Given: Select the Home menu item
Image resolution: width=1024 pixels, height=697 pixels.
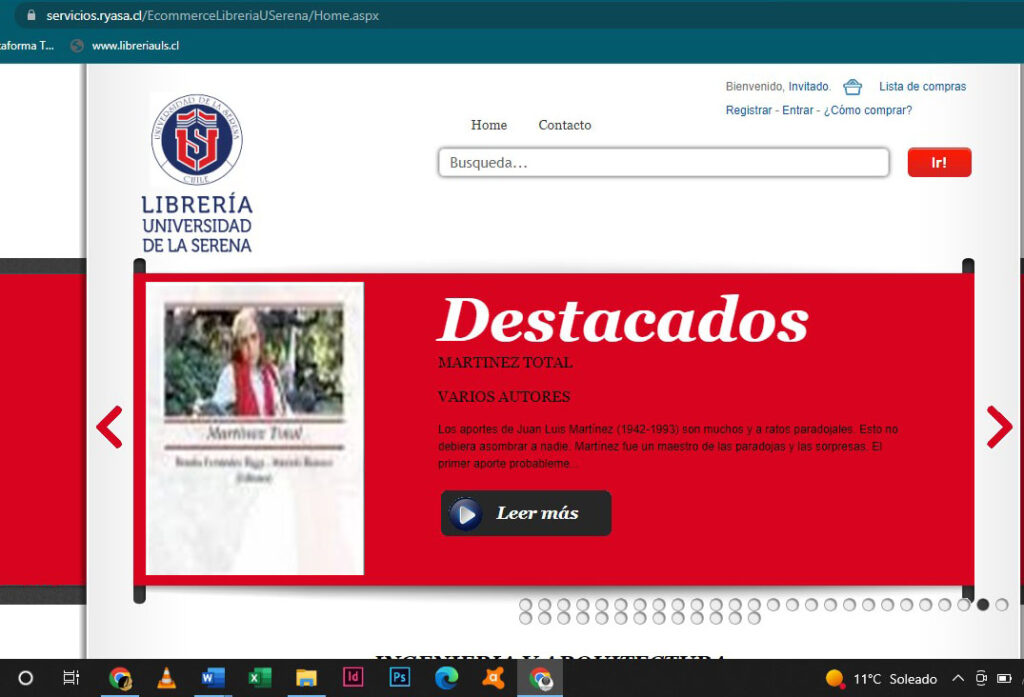Looking at the screenshot, I should click(488, 125).
